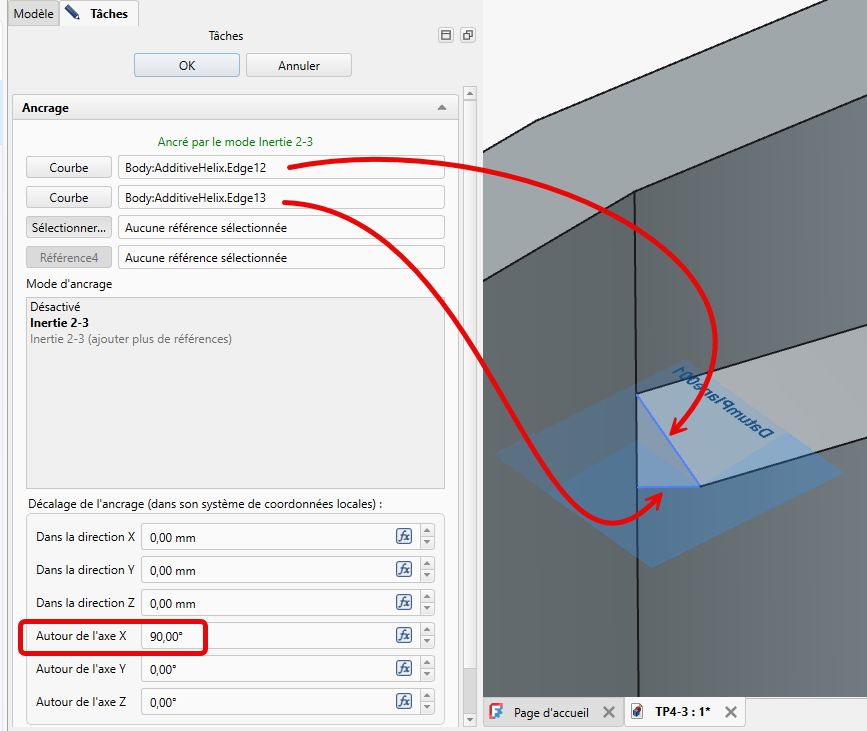The width and height of the screenshot is (867, 731).
Task: Toggle floating Tâches panel window icon
Action: pos(467,35)
